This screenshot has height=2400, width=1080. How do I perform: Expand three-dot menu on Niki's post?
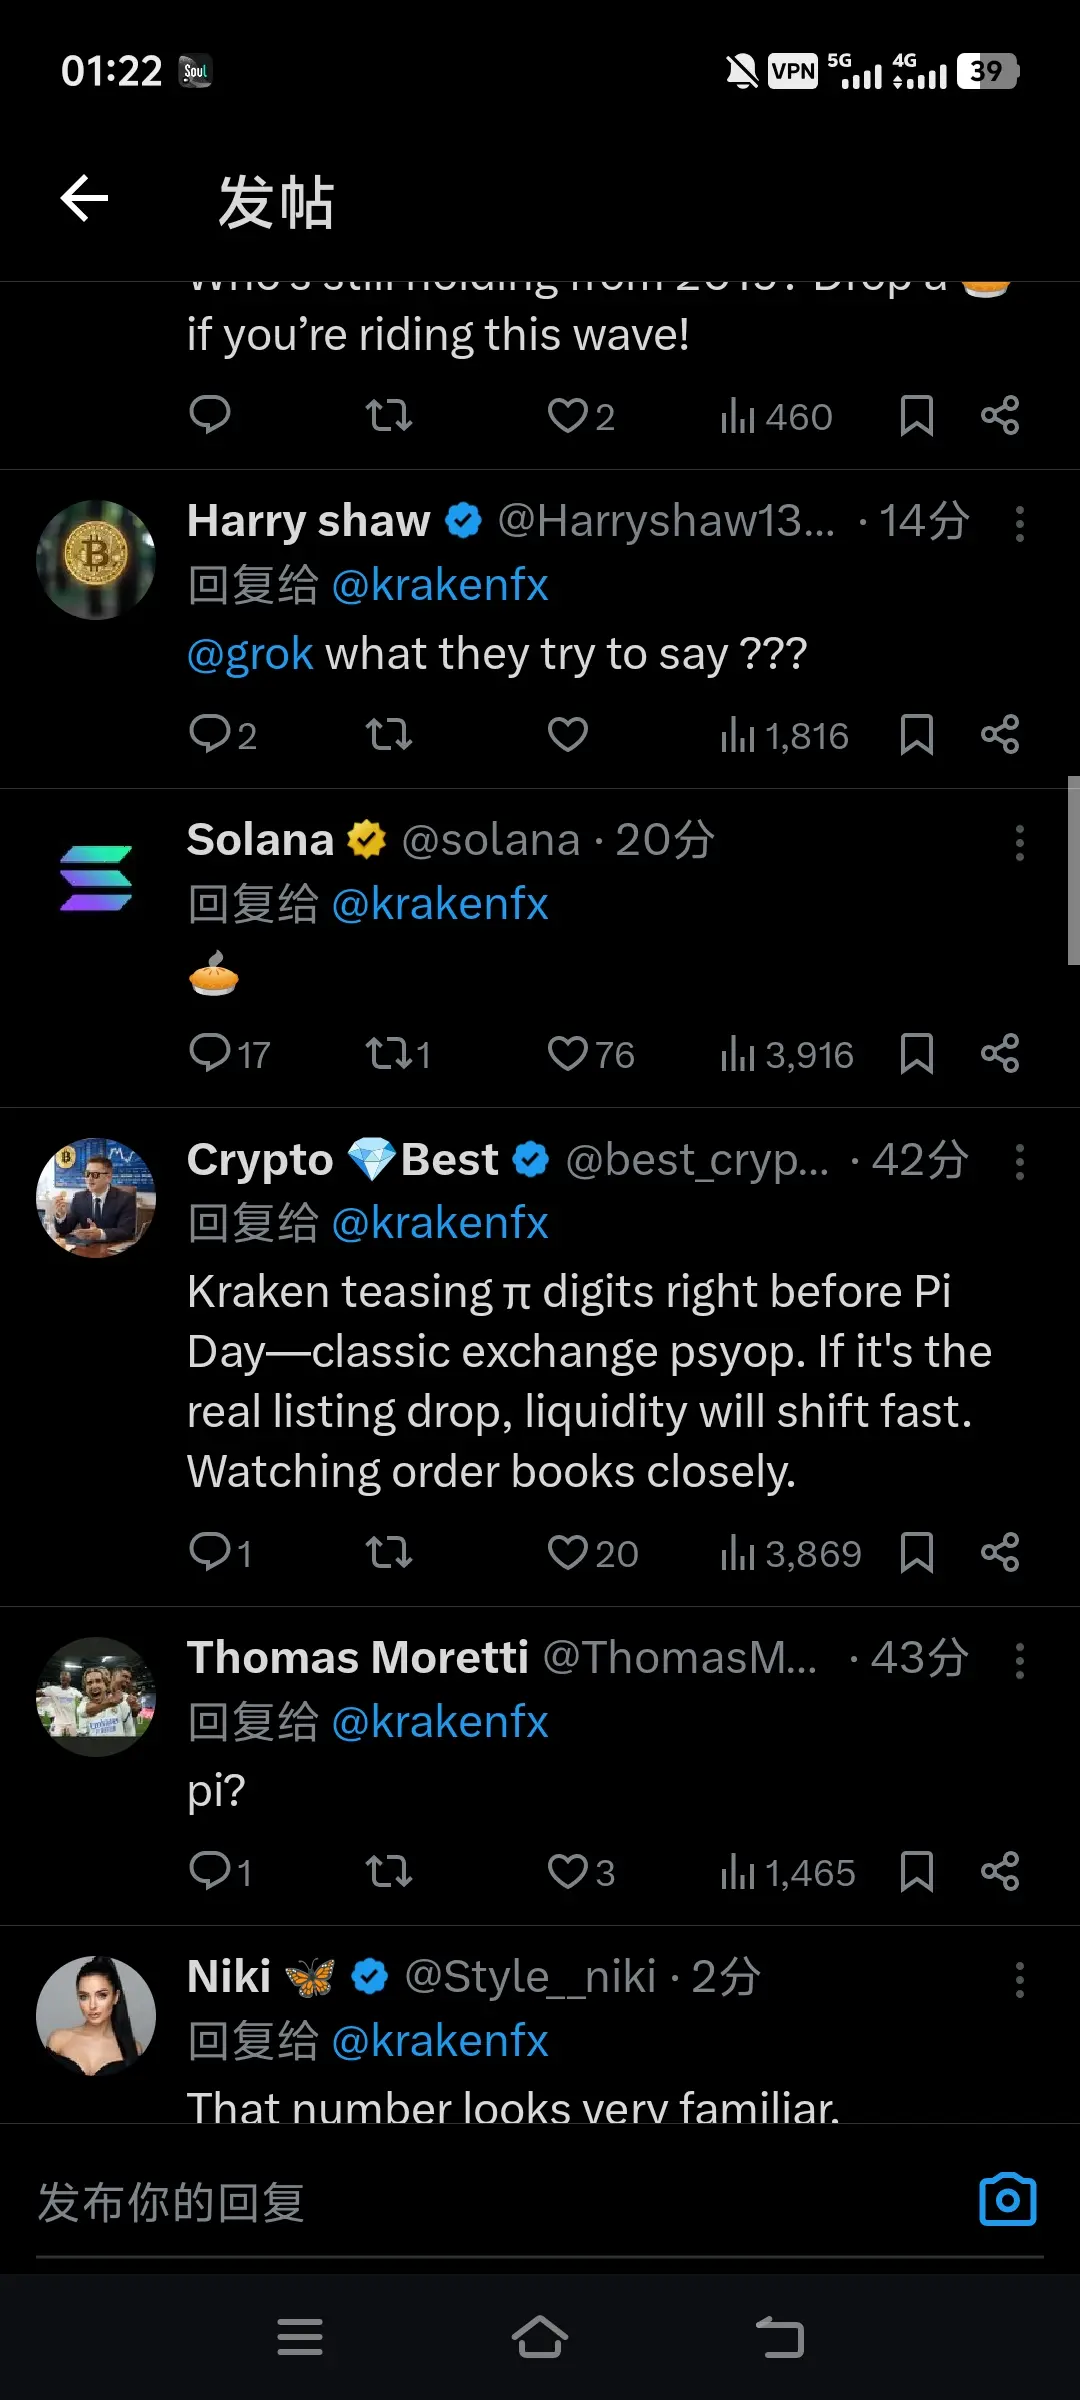click(x=1019, y=1979)
